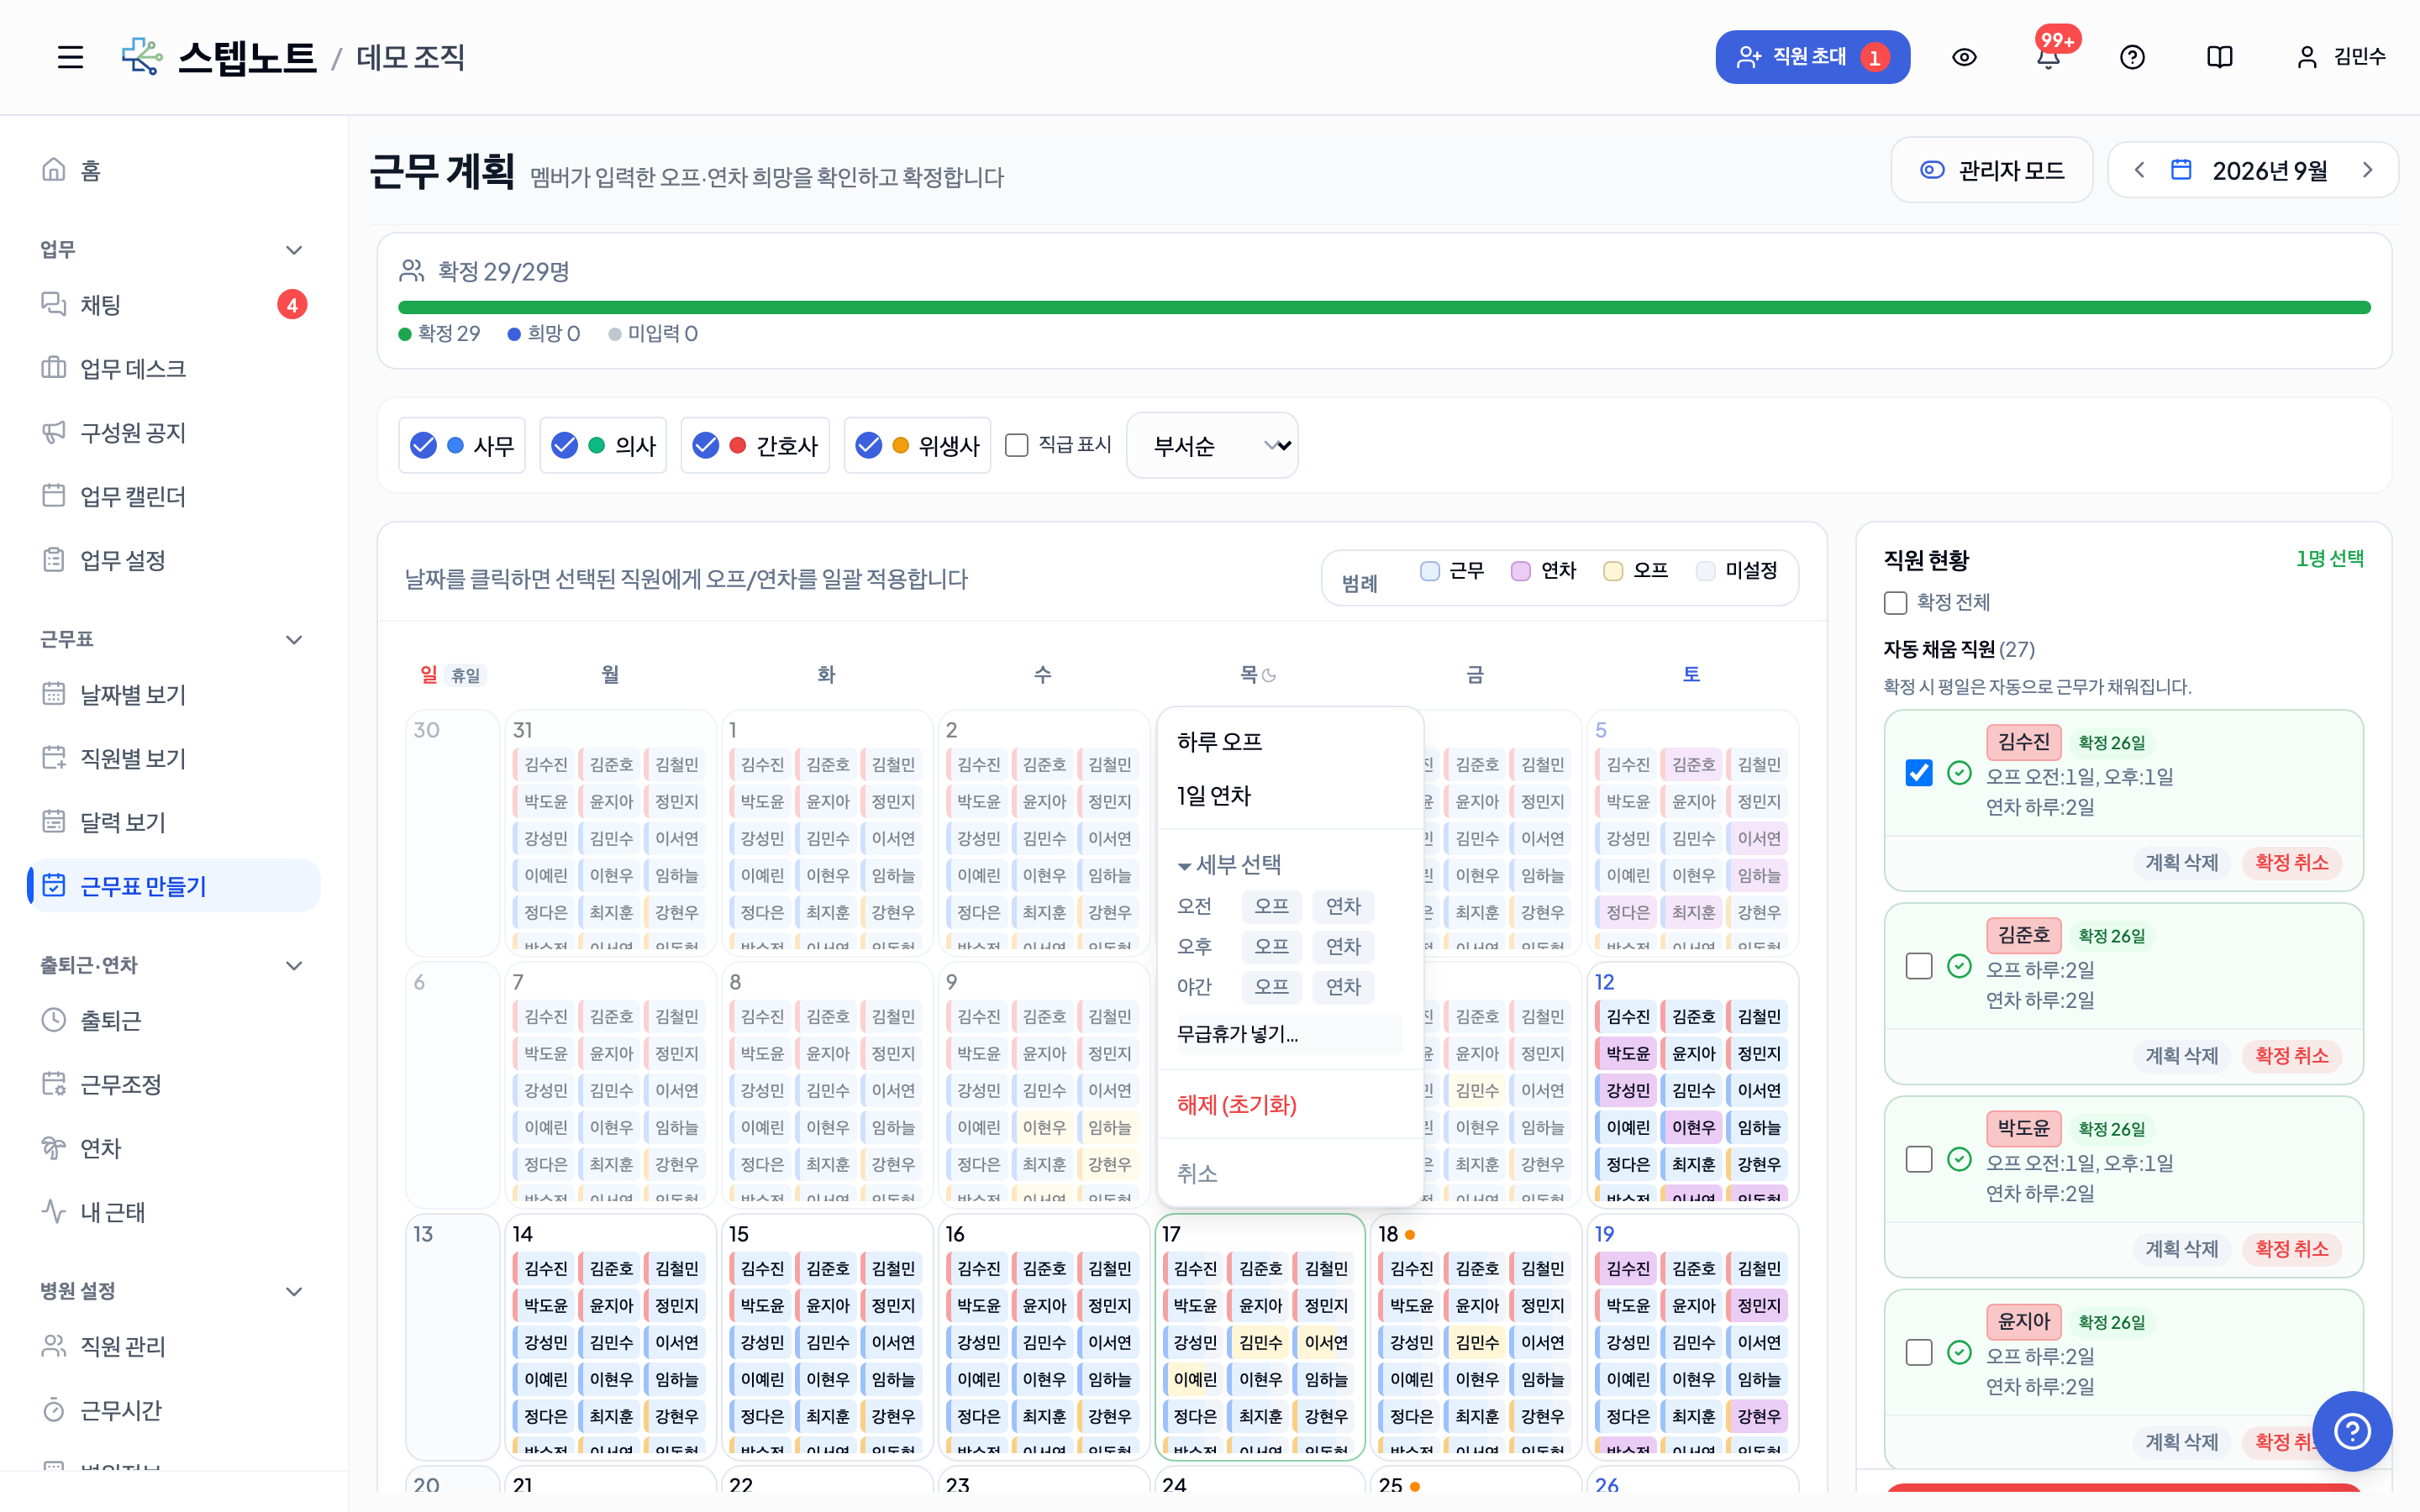Open the hamburger navigation menu
The height and width of the screenshot is (1512, 2420).
(x=70, y=57)
